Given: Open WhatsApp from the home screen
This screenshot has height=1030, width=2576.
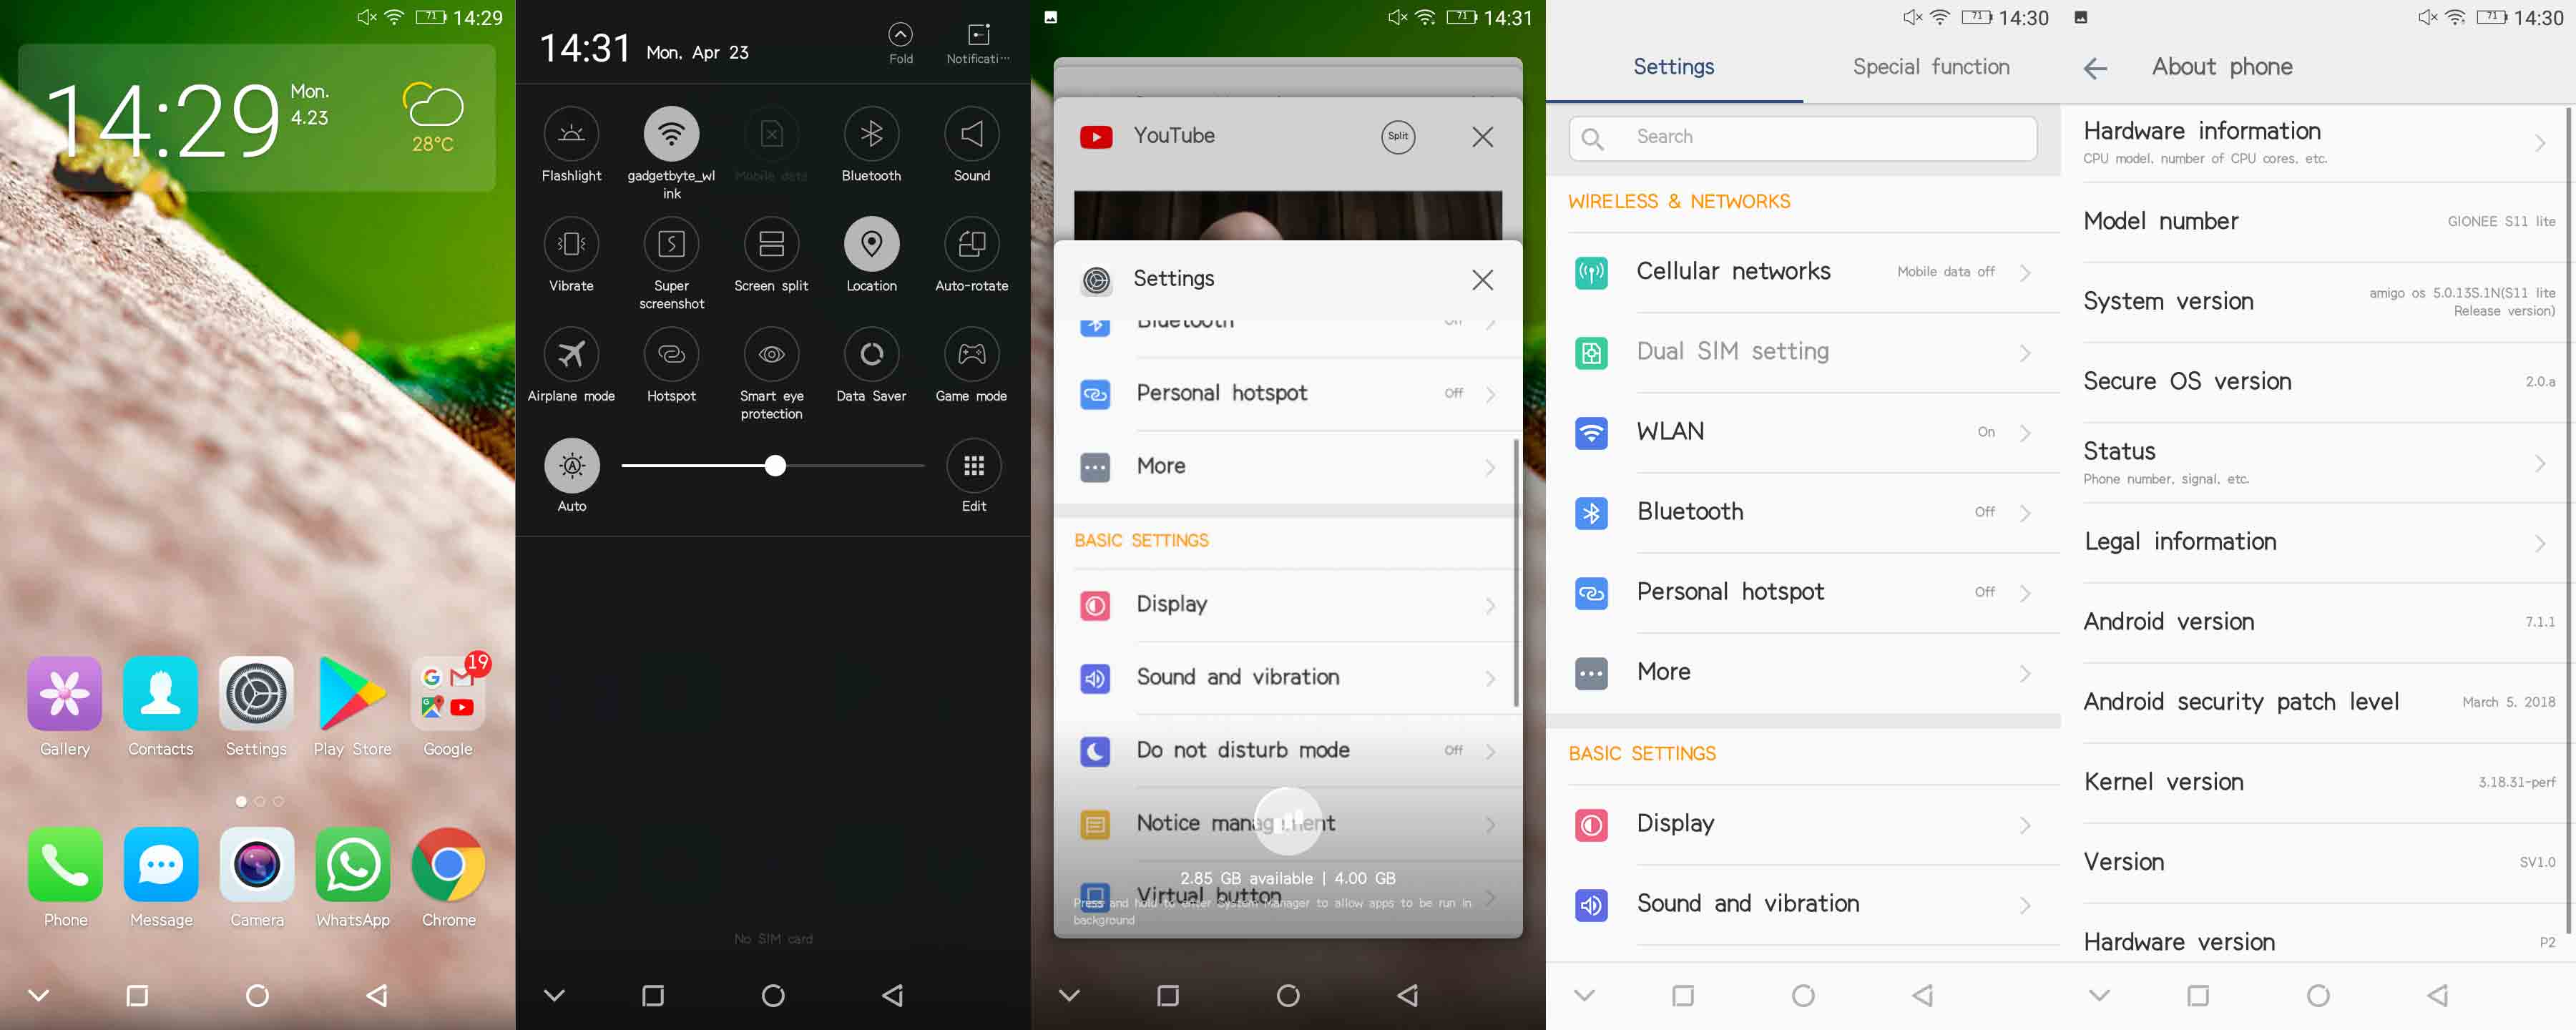Looking at the screenshot, I should tap(352, 865).
